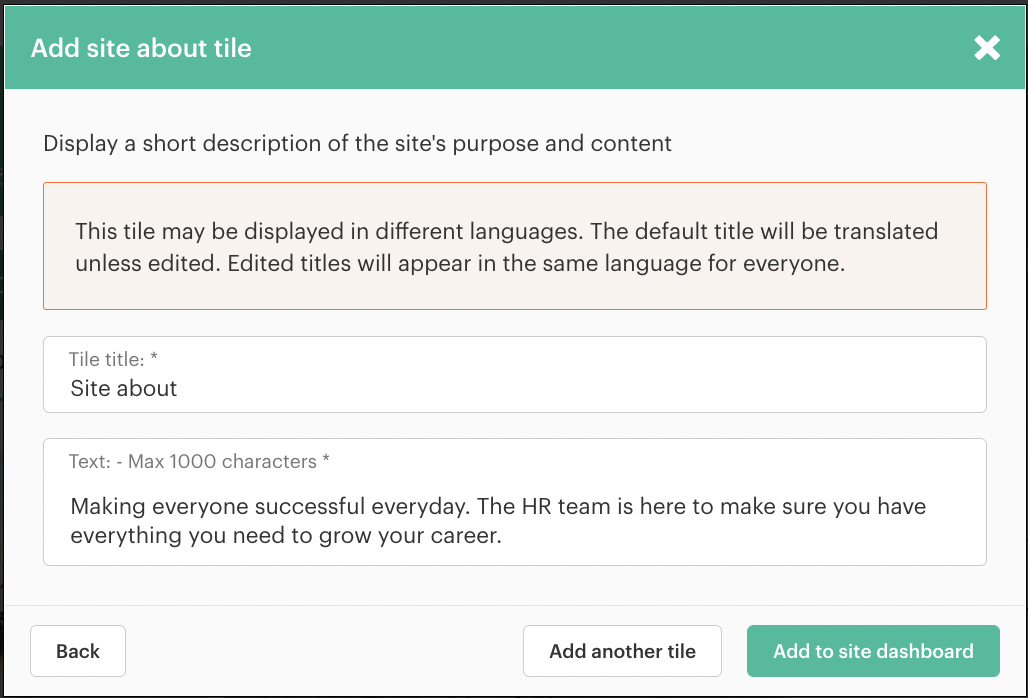
Task: Click the 'Tile title: *' label
Action: [x=113, y=359]
